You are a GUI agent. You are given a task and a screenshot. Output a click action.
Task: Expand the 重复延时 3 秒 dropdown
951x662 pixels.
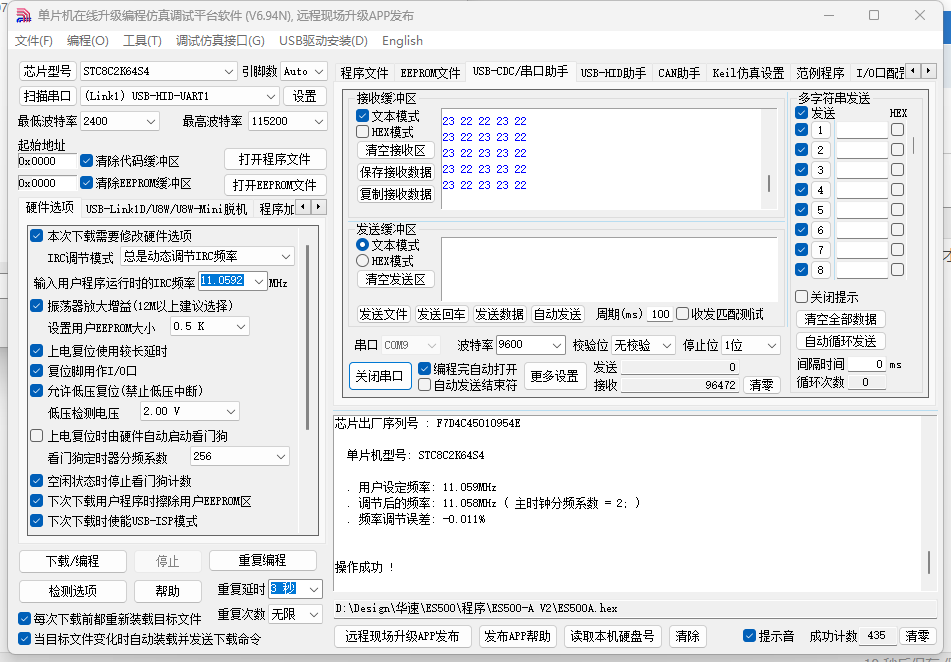tap(314, 589)
